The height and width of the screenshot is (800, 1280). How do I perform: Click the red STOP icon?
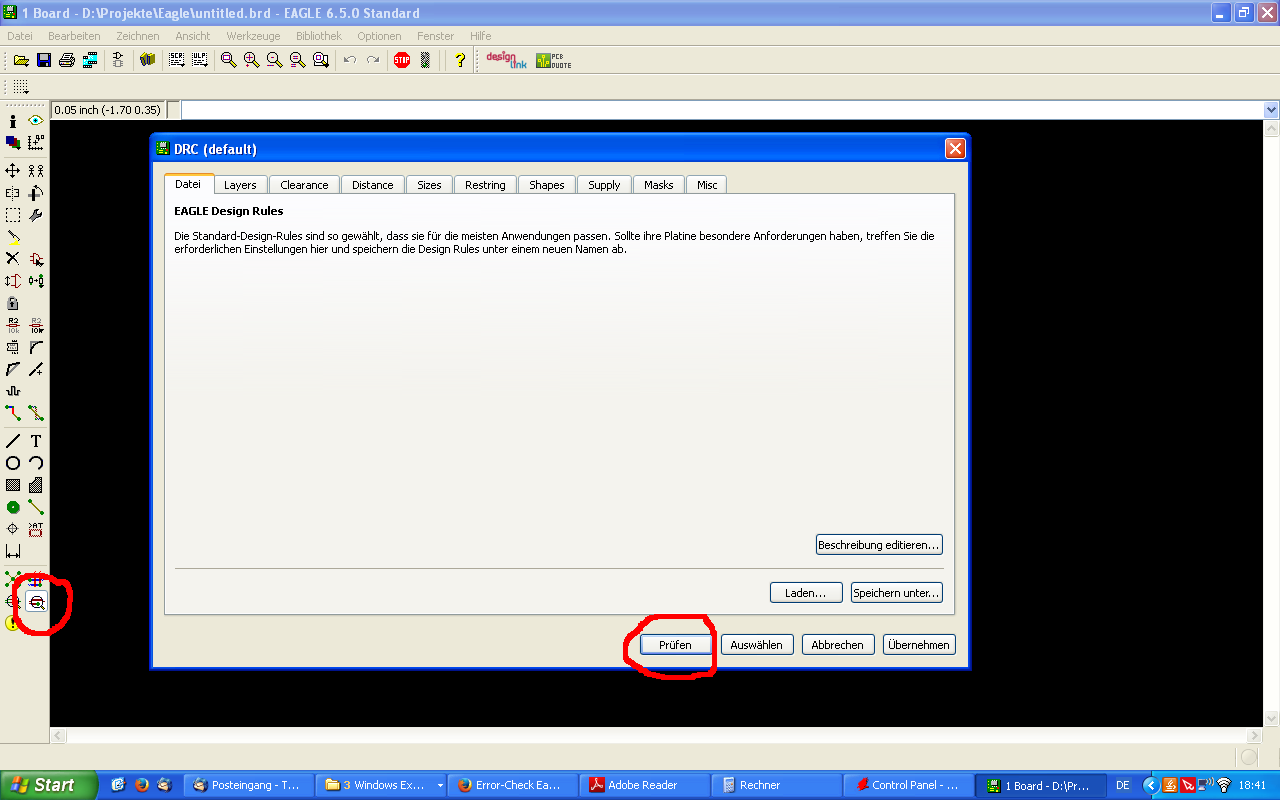[402, 60]
